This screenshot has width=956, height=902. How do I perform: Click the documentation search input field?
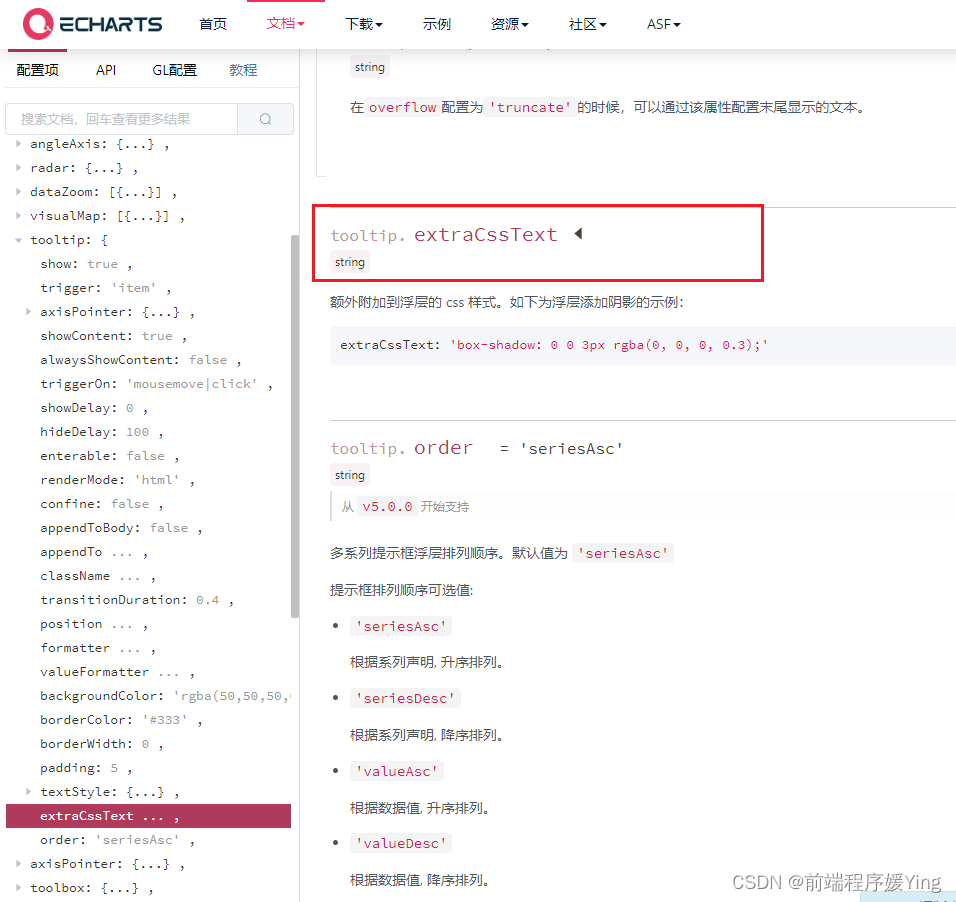[120, 118]
